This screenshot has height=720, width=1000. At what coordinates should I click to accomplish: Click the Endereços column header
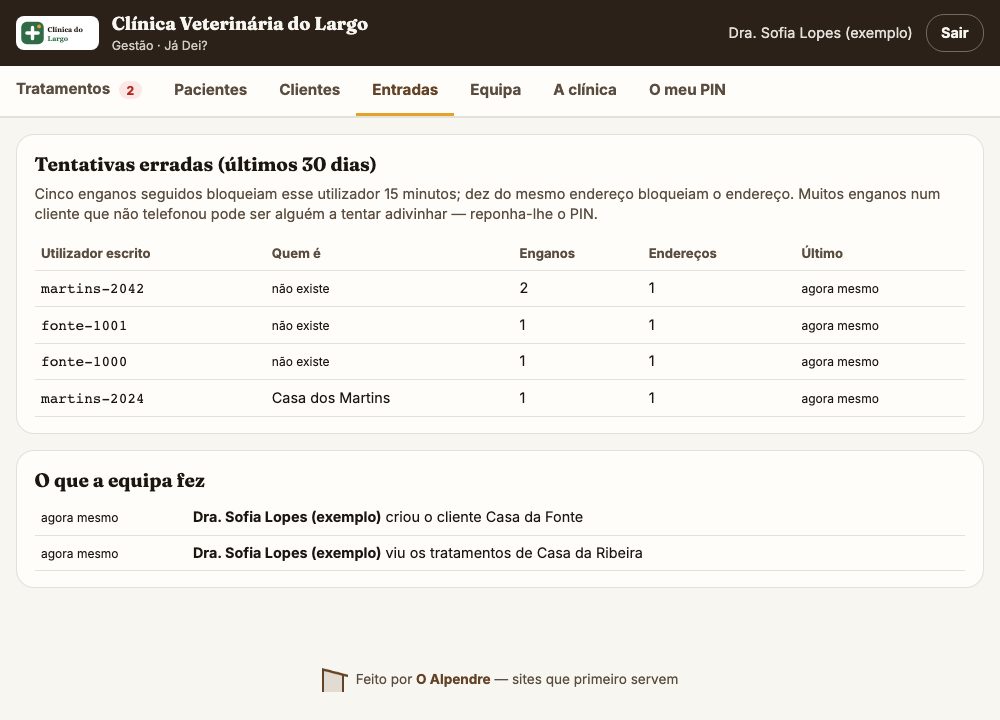click(682, 253)
